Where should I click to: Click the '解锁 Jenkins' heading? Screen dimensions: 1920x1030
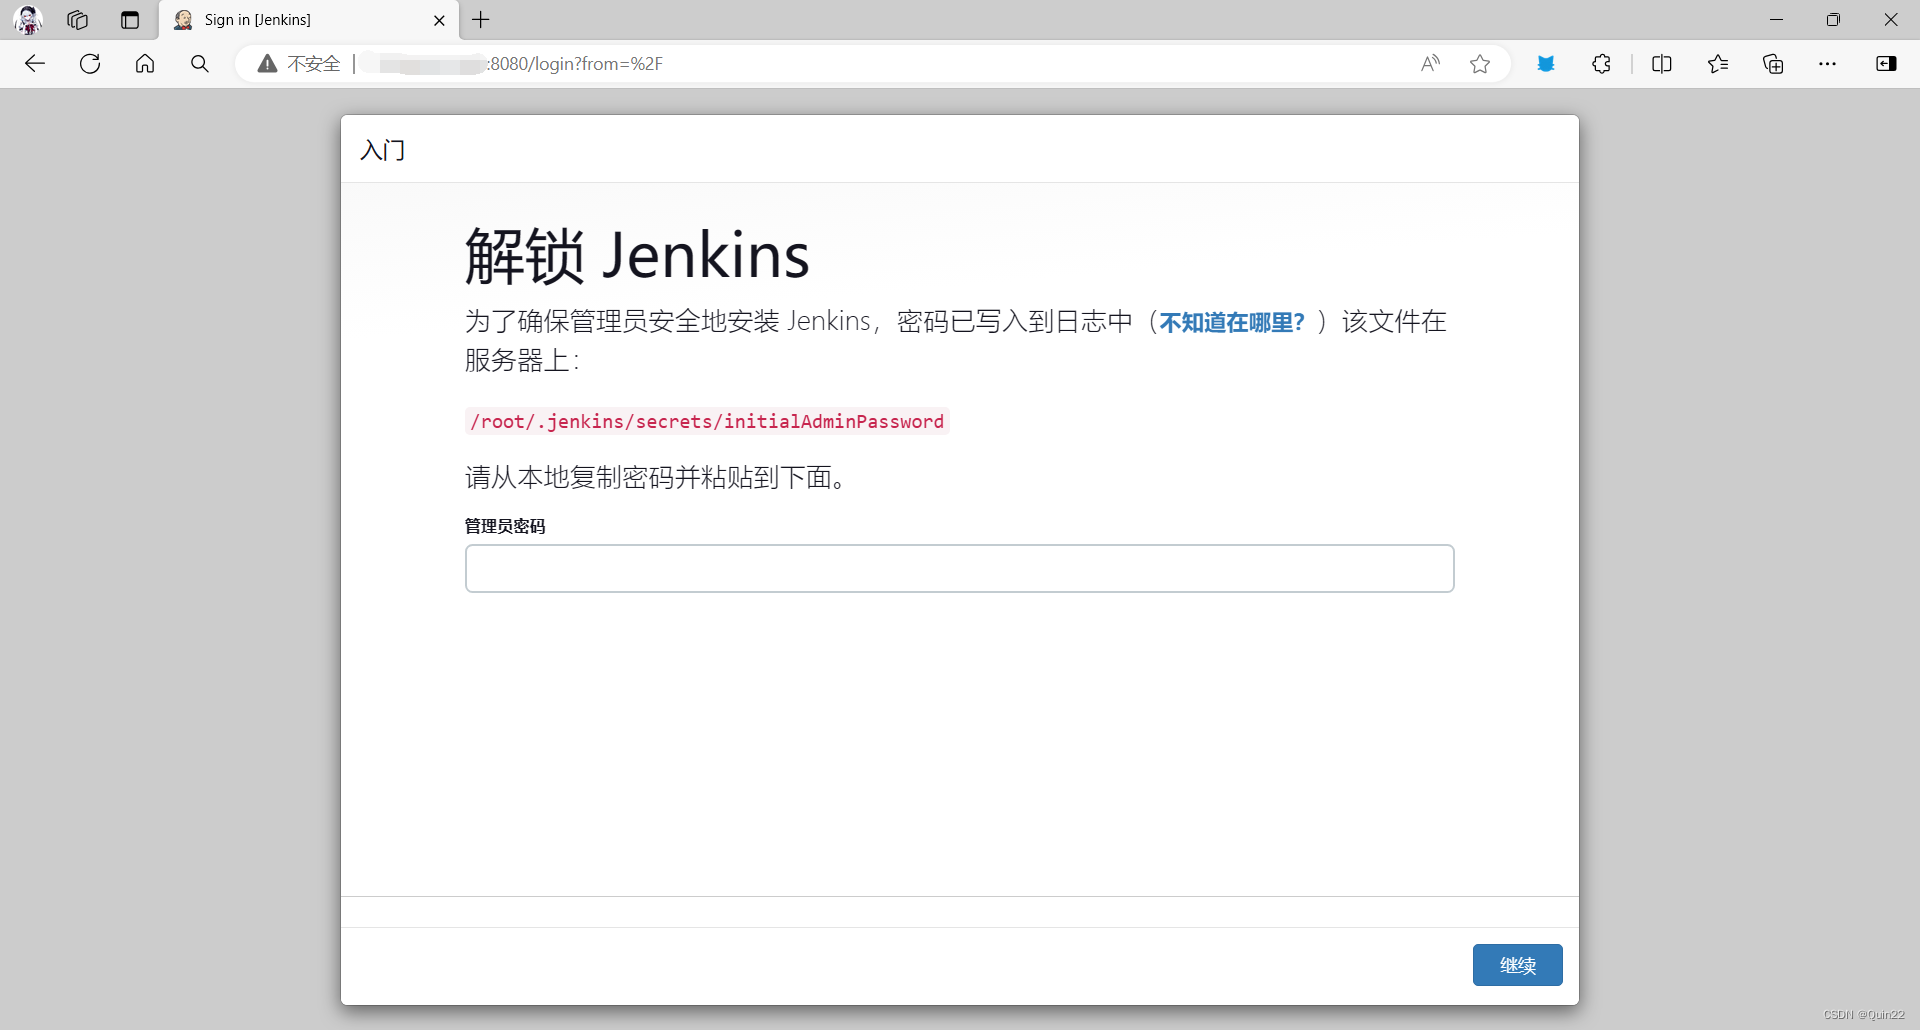637,256
